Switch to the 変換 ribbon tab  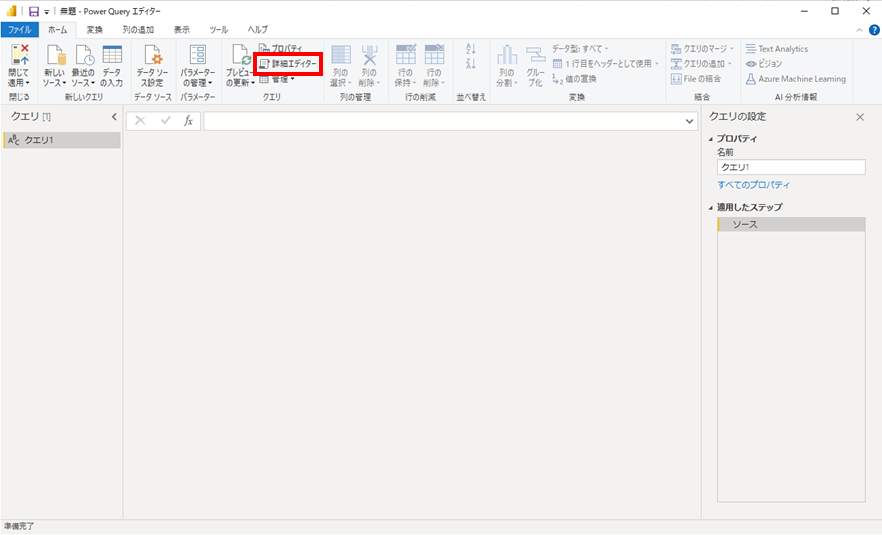(x=94, y=30)
